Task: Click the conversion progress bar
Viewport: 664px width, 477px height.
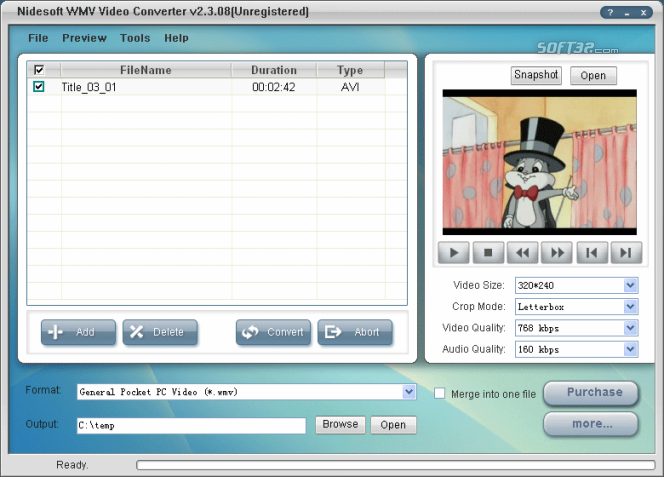Action: point(396,465)
